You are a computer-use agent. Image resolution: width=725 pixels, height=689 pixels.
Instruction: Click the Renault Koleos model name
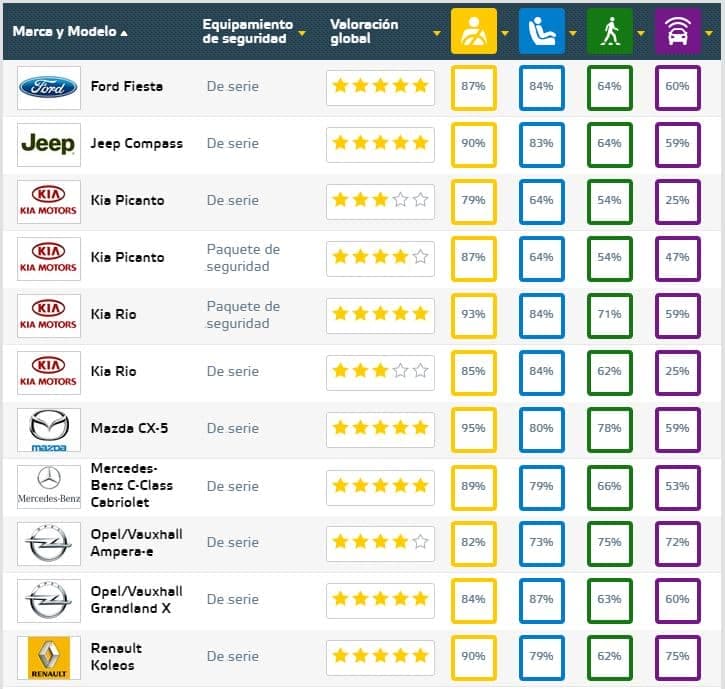coord(116,657)
